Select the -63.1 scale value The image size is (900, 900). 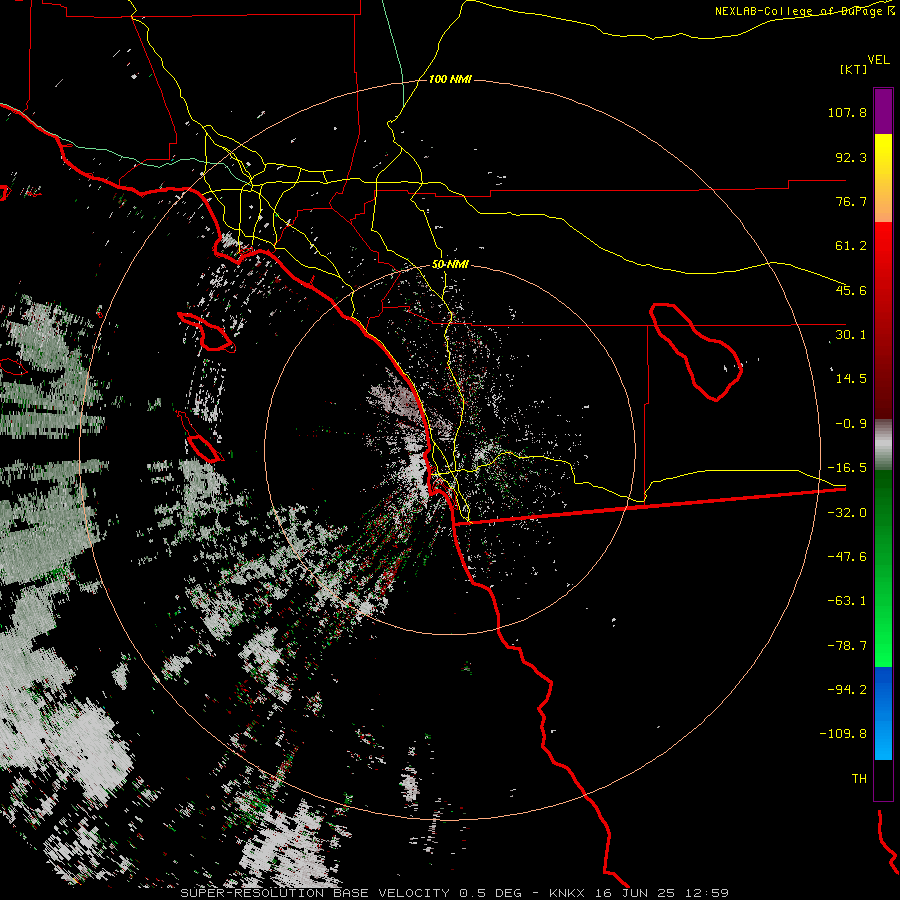click(847, 600)
